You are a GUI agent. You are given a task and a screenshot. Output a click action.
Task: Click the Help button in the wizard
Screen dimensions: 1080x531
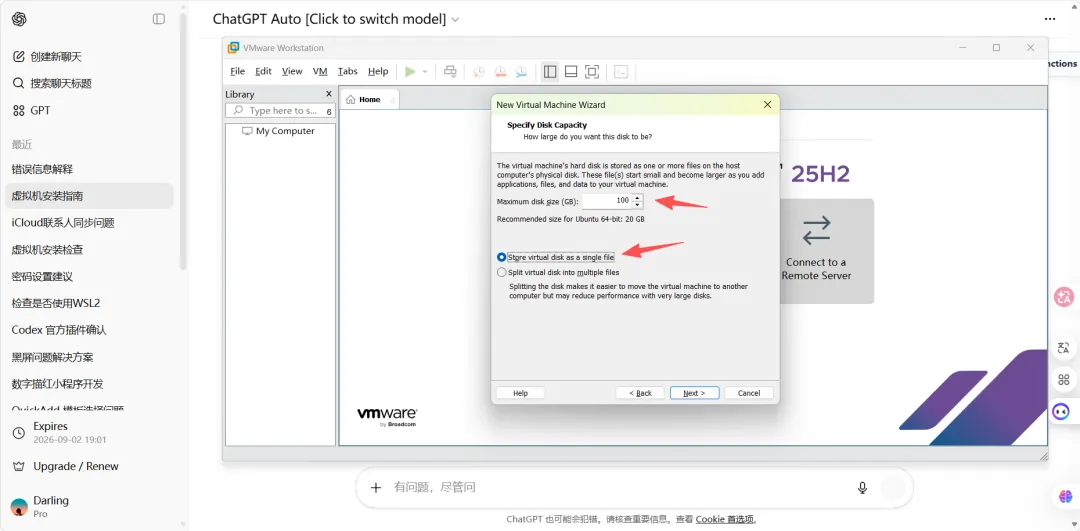[521, 393]
